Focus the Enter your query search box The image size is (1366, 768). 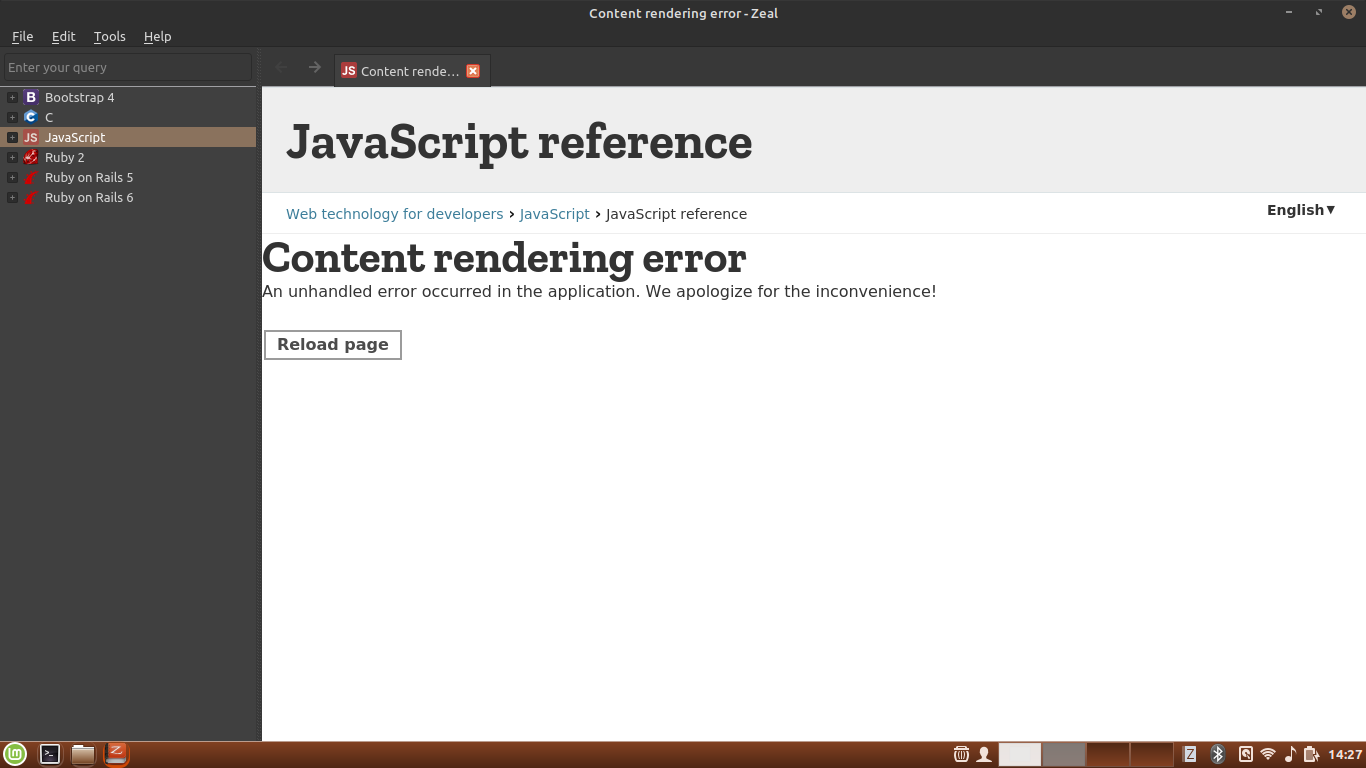coord(128,67)
